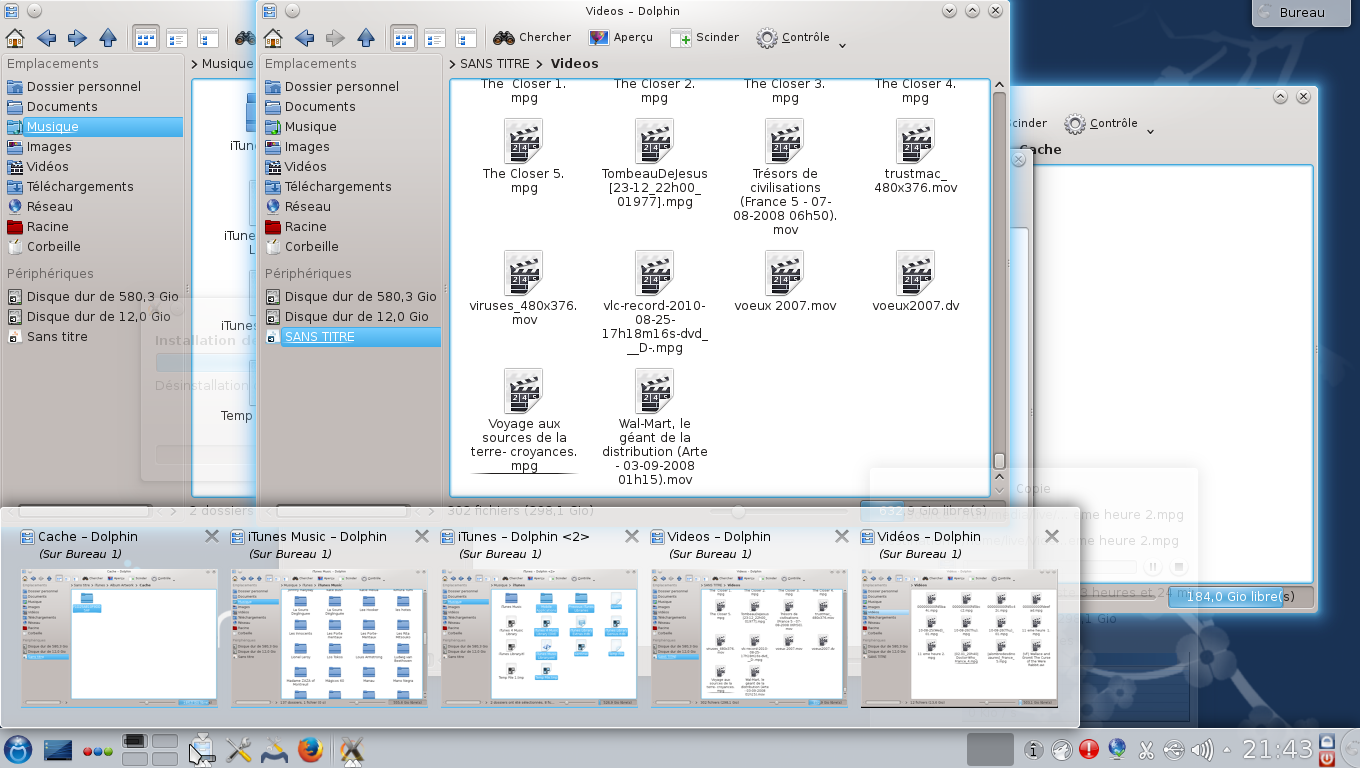Open the volume control in system tray
Screen dimensions: 1360x768
click(x=1203, y=749)
